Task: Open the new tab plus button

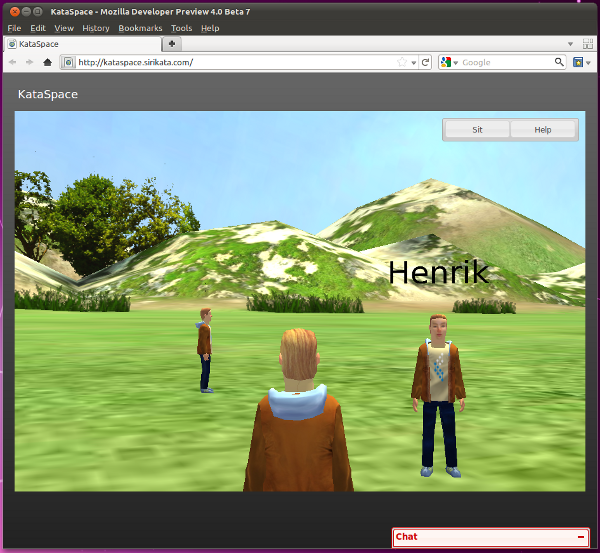Action: 172,44
